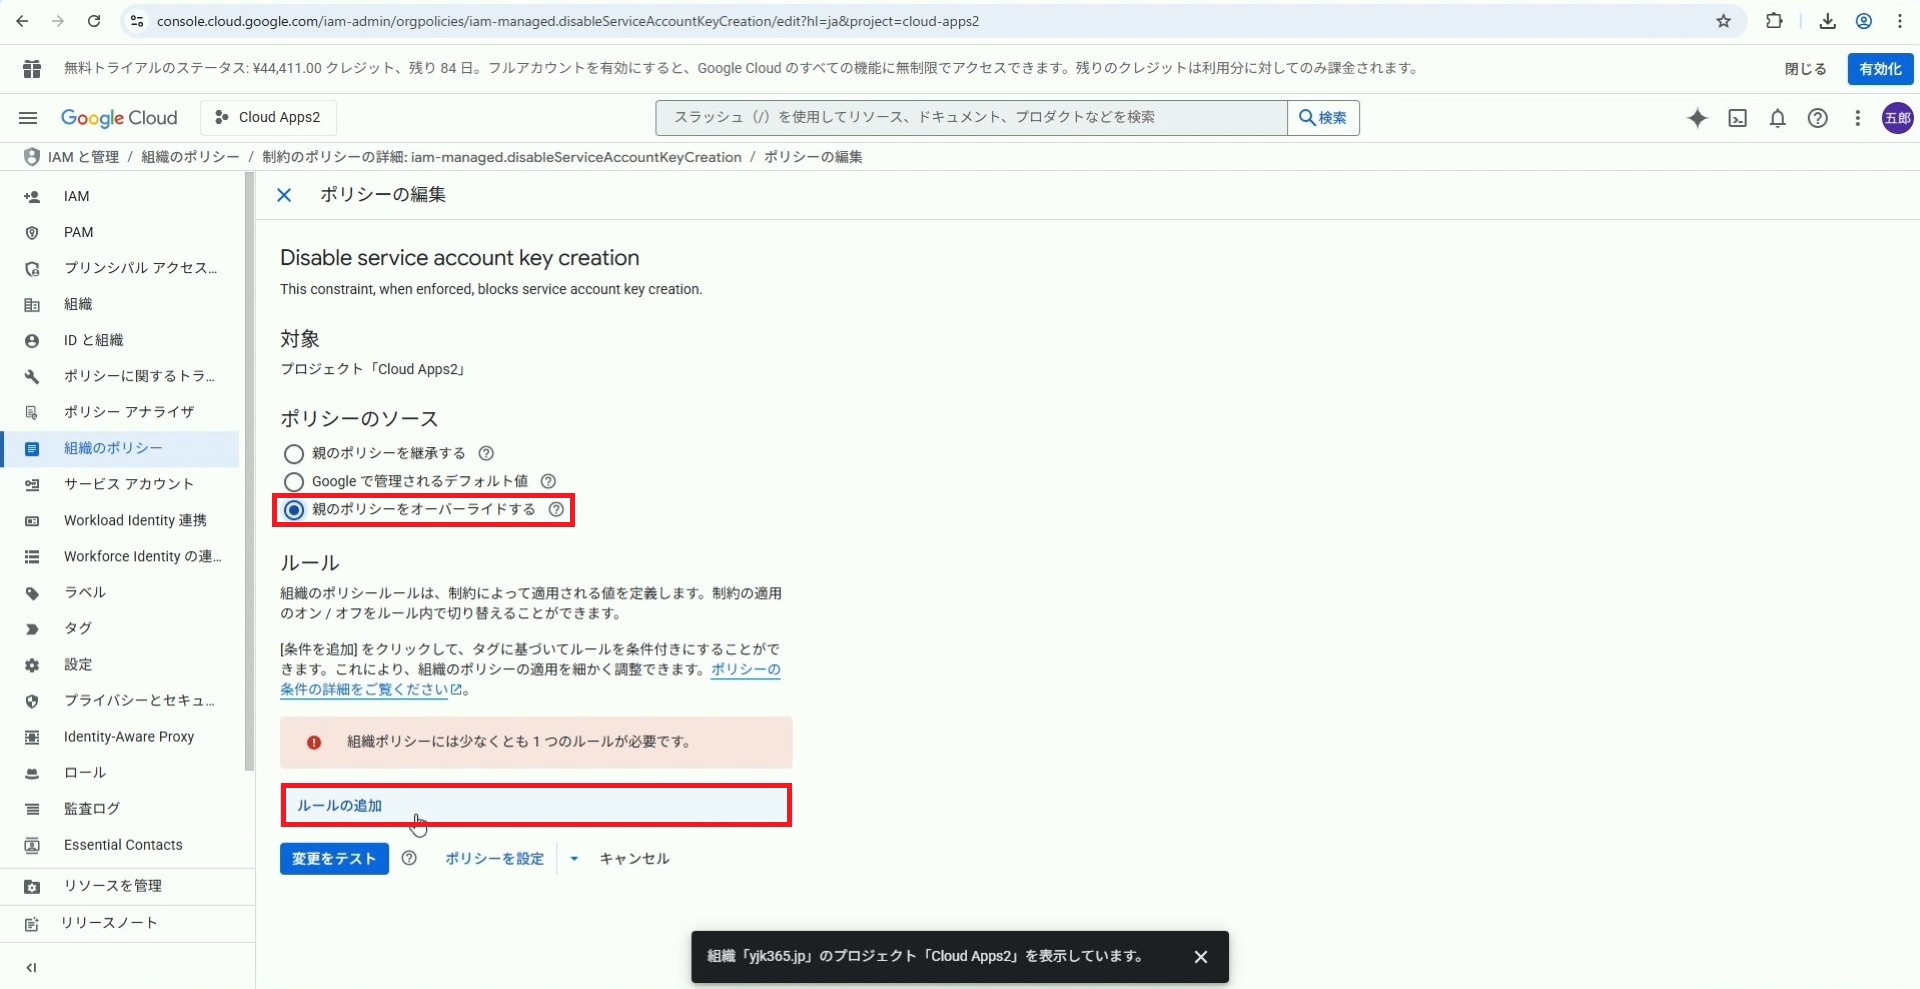This screenshot has height=989, width=1920.
Task: Expand ポリシーを設定 dropdown arrow
Action: pyautogui.click(x=574, y=859)
